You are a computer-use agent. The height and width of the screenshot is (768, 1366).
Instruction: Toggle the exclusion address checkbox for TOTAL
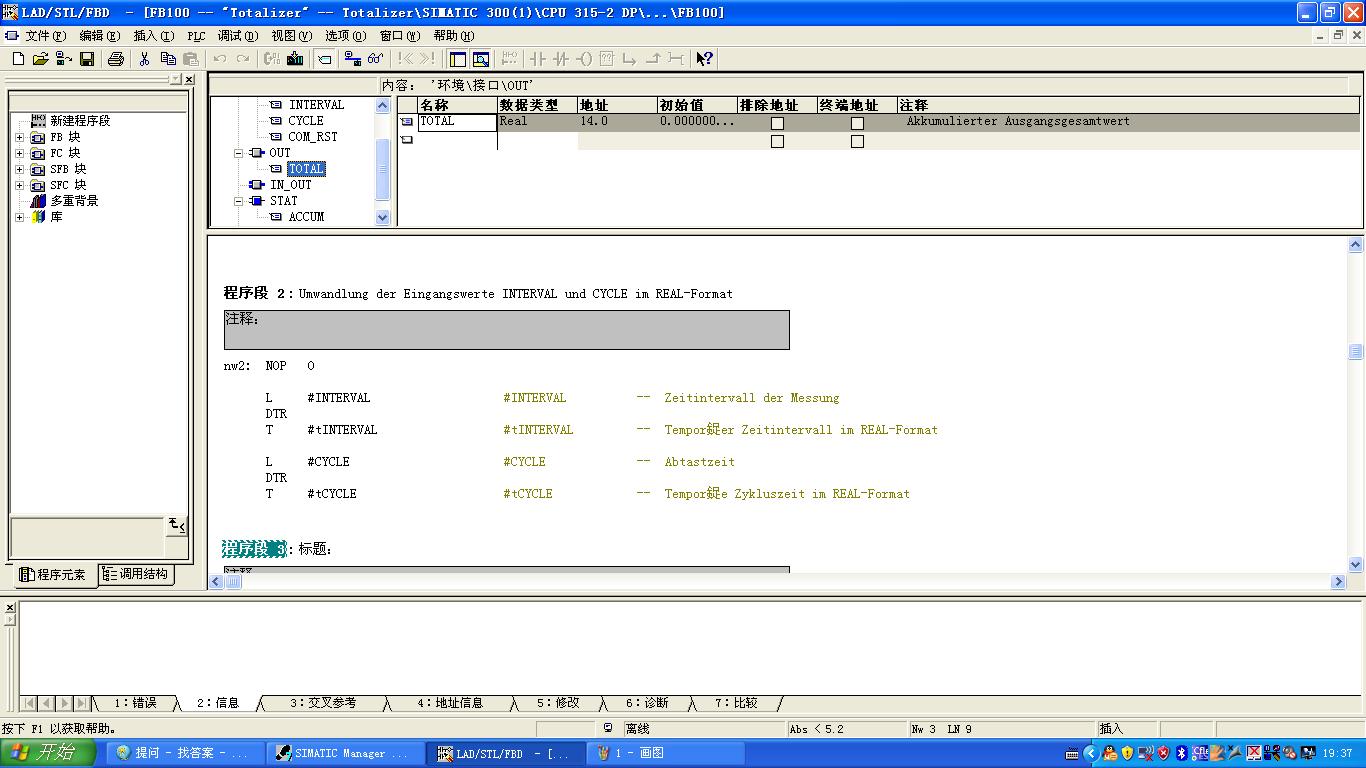point(777,123)
